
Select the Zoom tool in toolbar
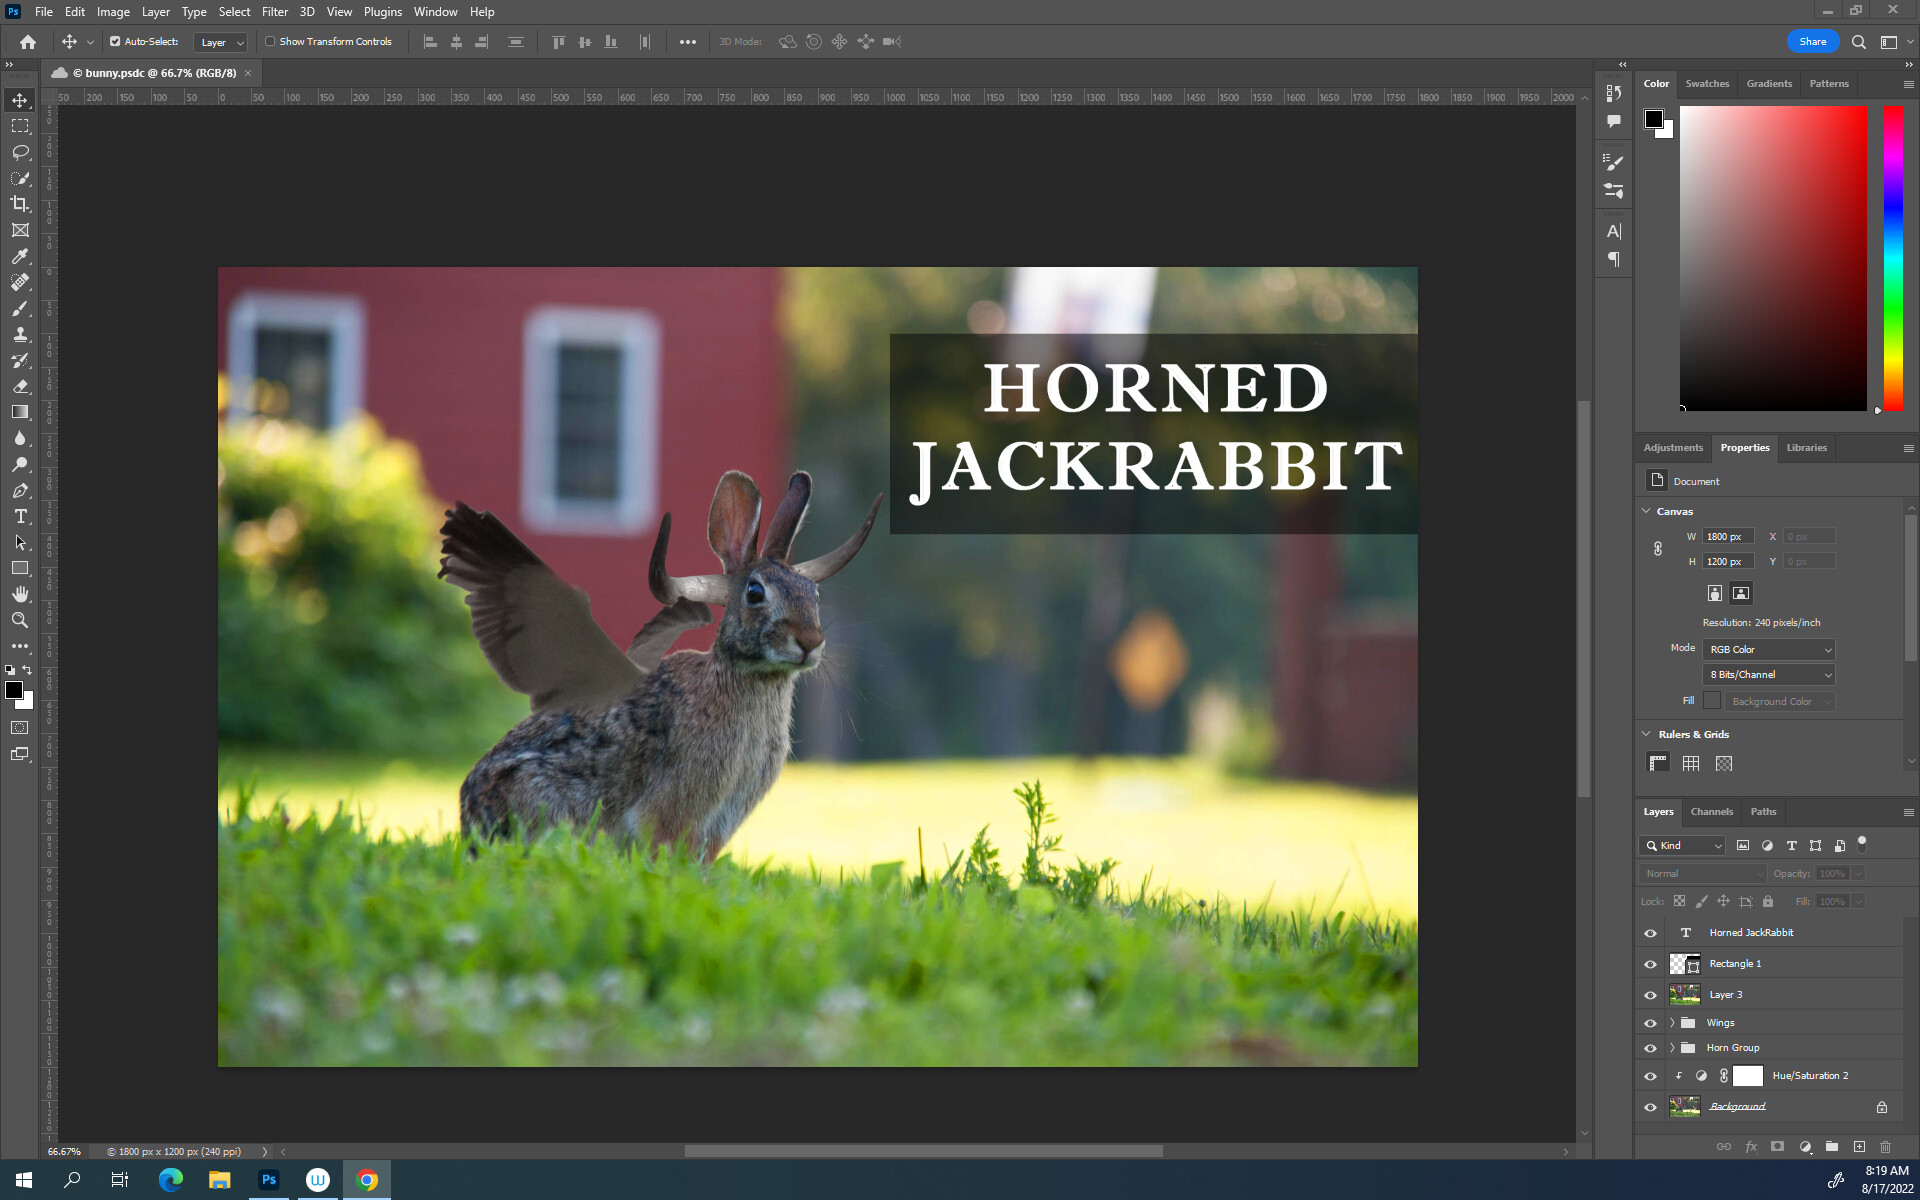(20, 620)
